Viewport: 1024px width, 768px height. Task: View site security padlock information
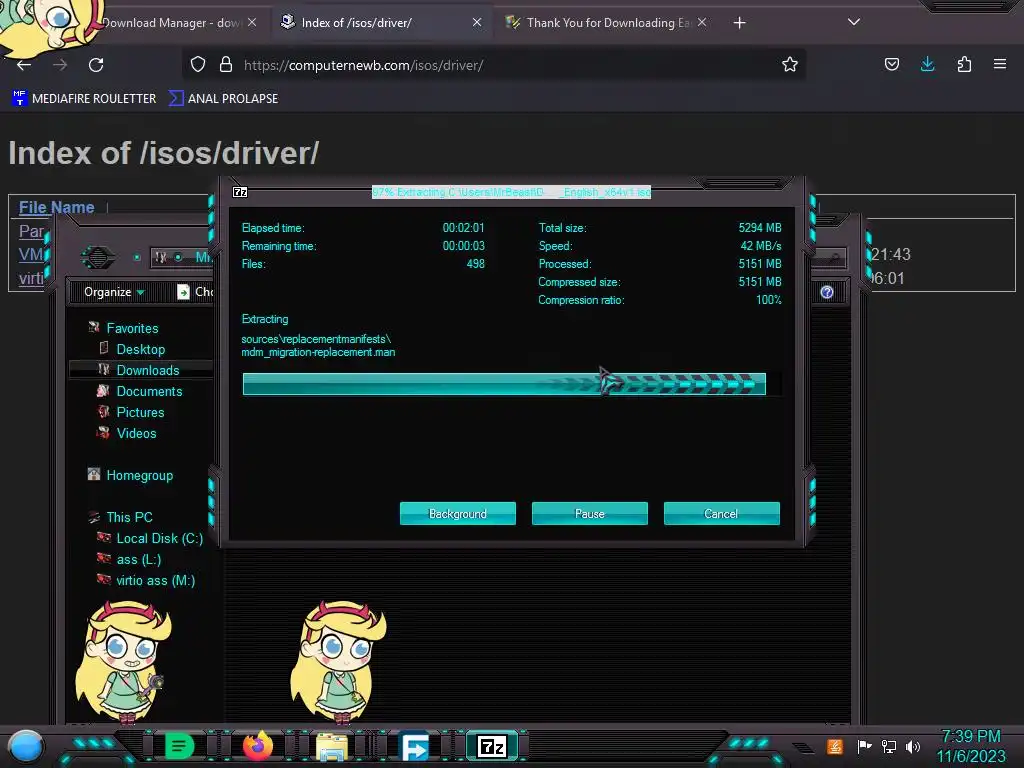tap(226, 65)
